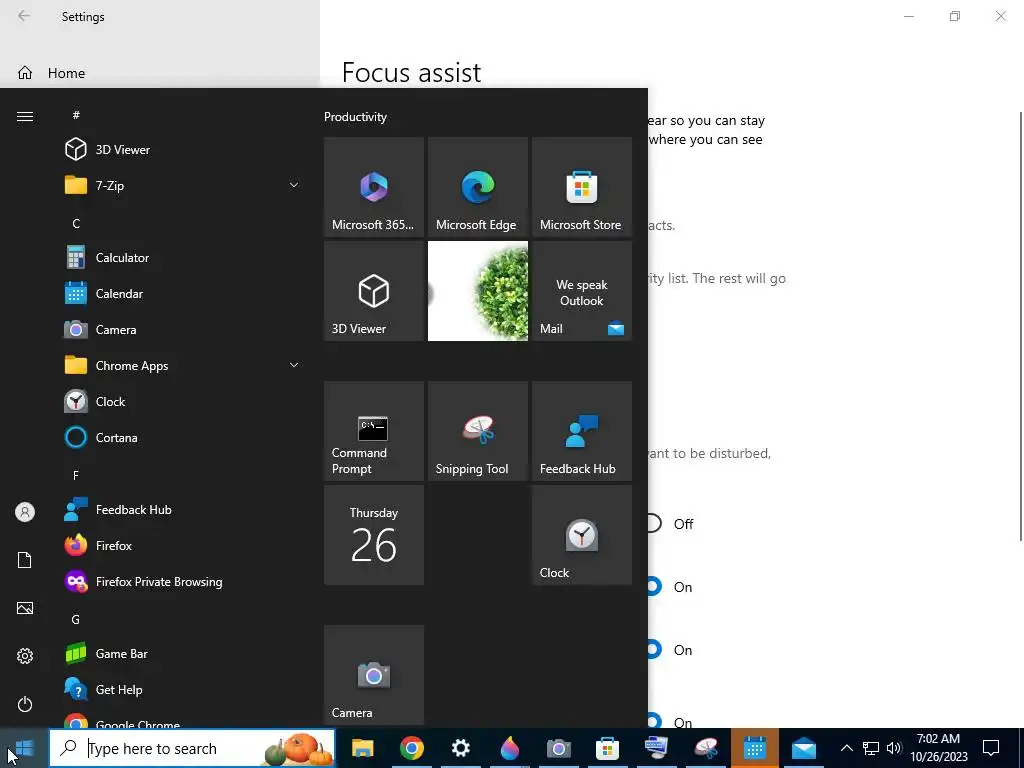The height and width of the screenshot is (768, 1024).
Task: Open the Microsoft Edge tile
Action: [x=477, y=187]
